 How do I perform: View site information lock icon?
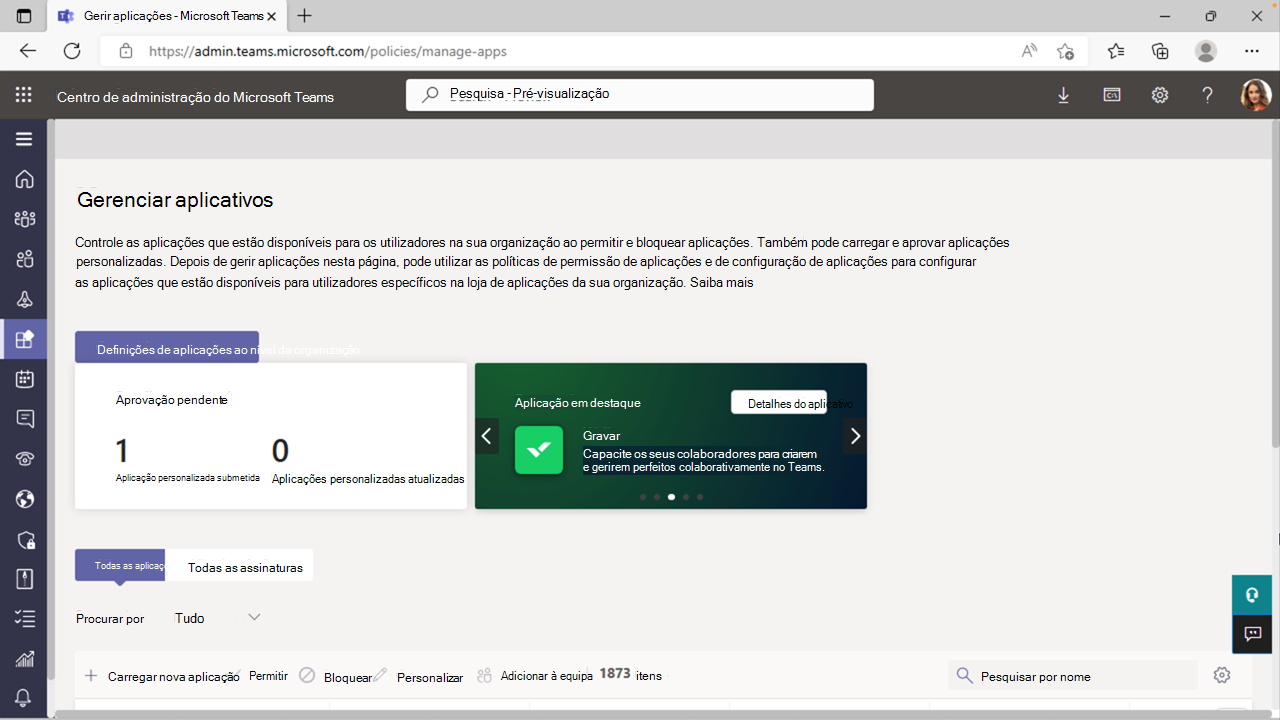click(x=126, y=51)
